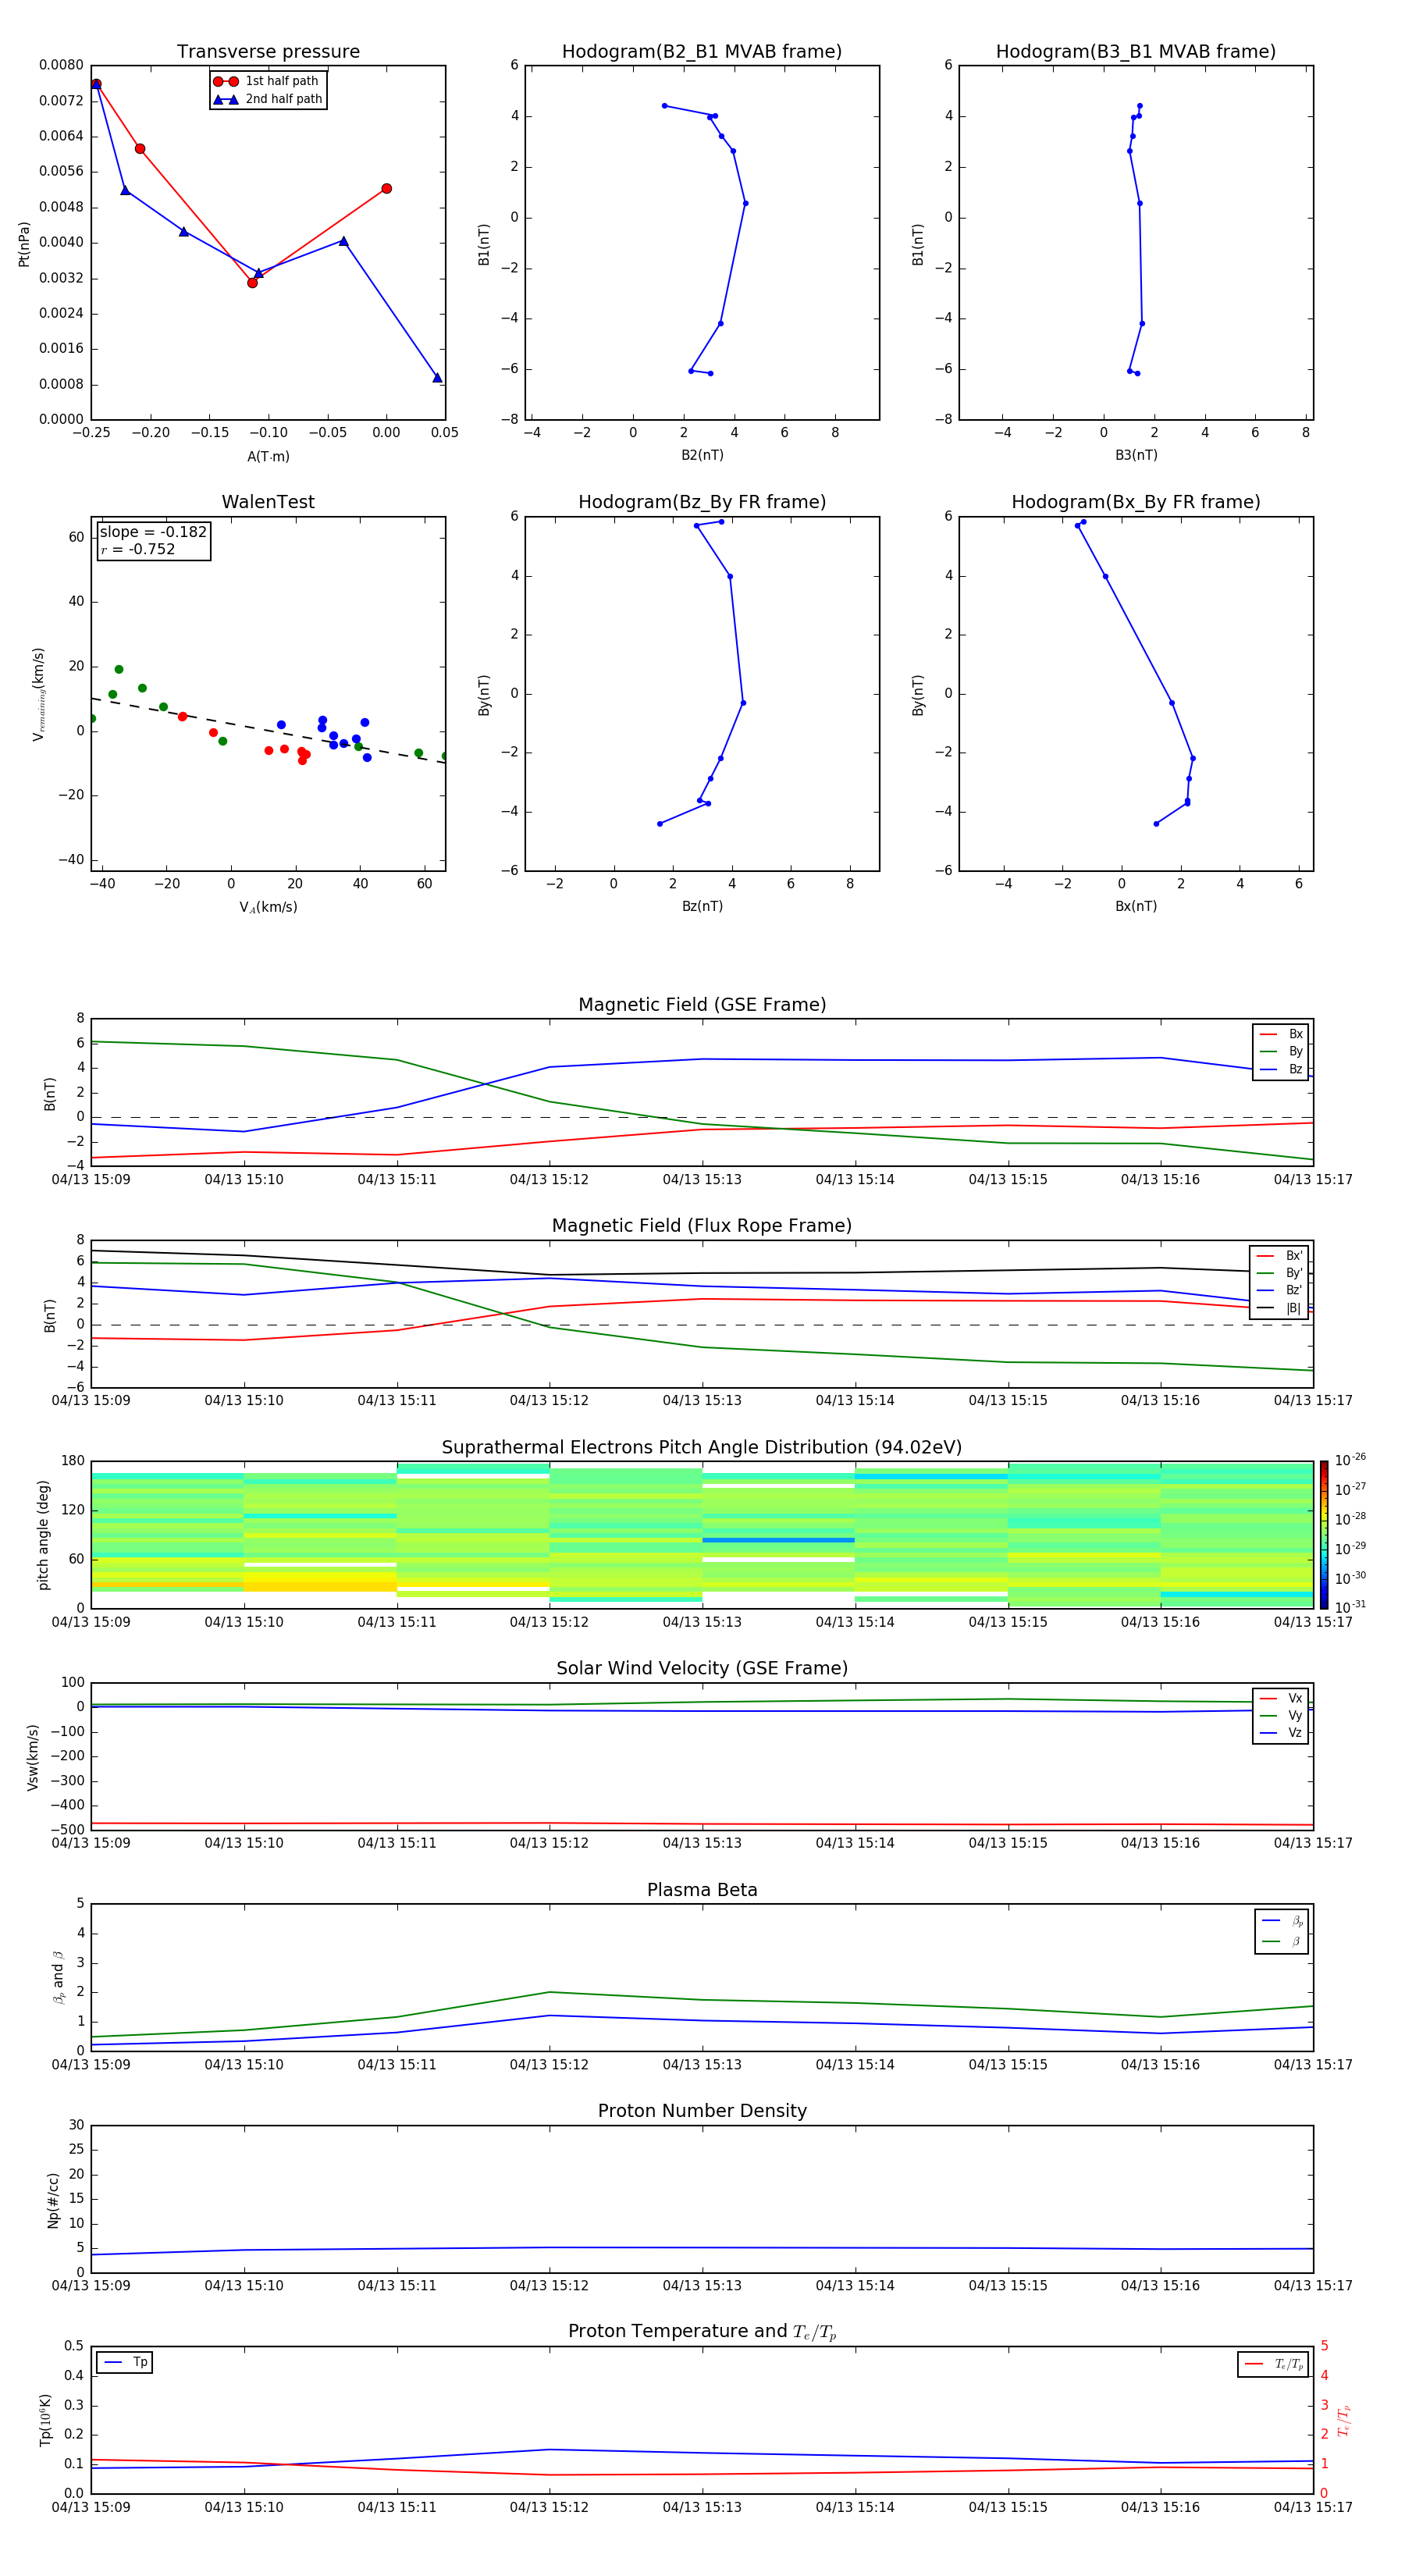
Task: Click the 'Transverse pressure' plot title
Action: click(268, 52)
